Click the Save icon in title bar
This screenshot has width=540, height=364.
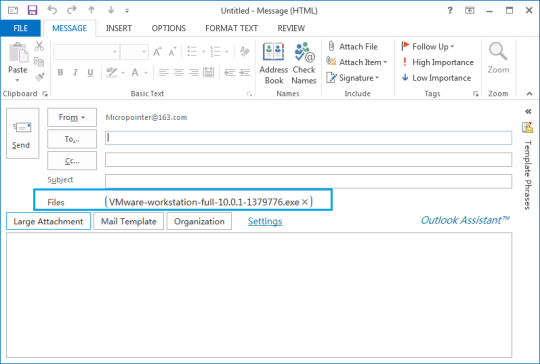(32, 10)
